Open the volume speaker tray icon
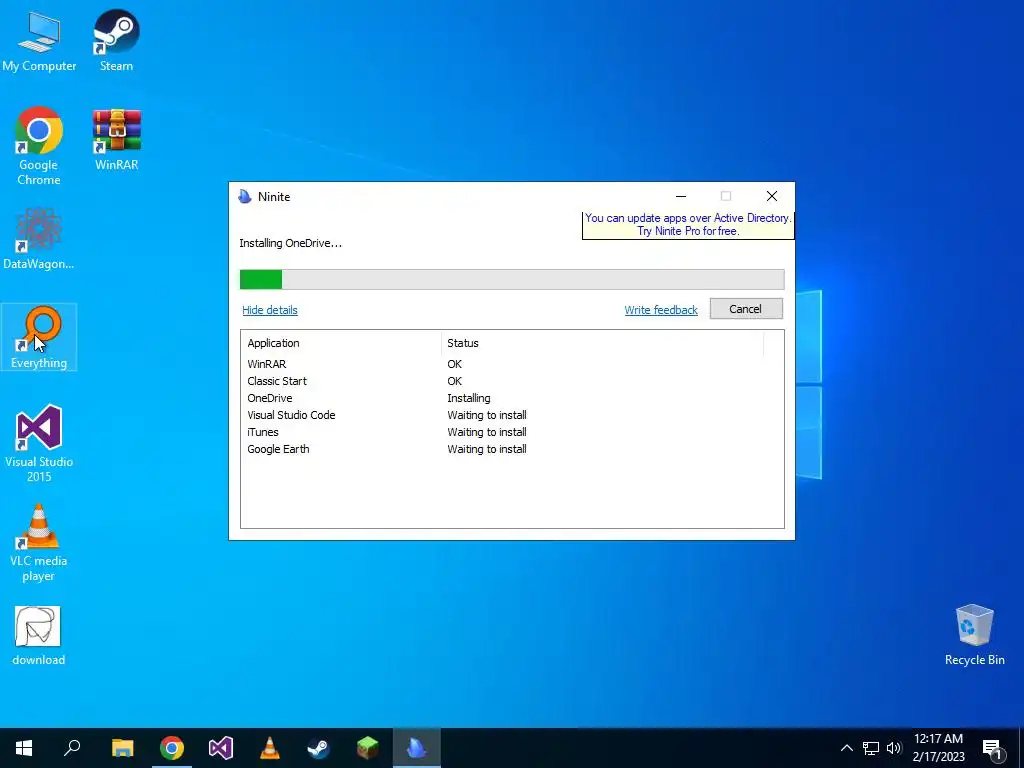The height and width of the screenshot is (768, 1024). point(893,748)
